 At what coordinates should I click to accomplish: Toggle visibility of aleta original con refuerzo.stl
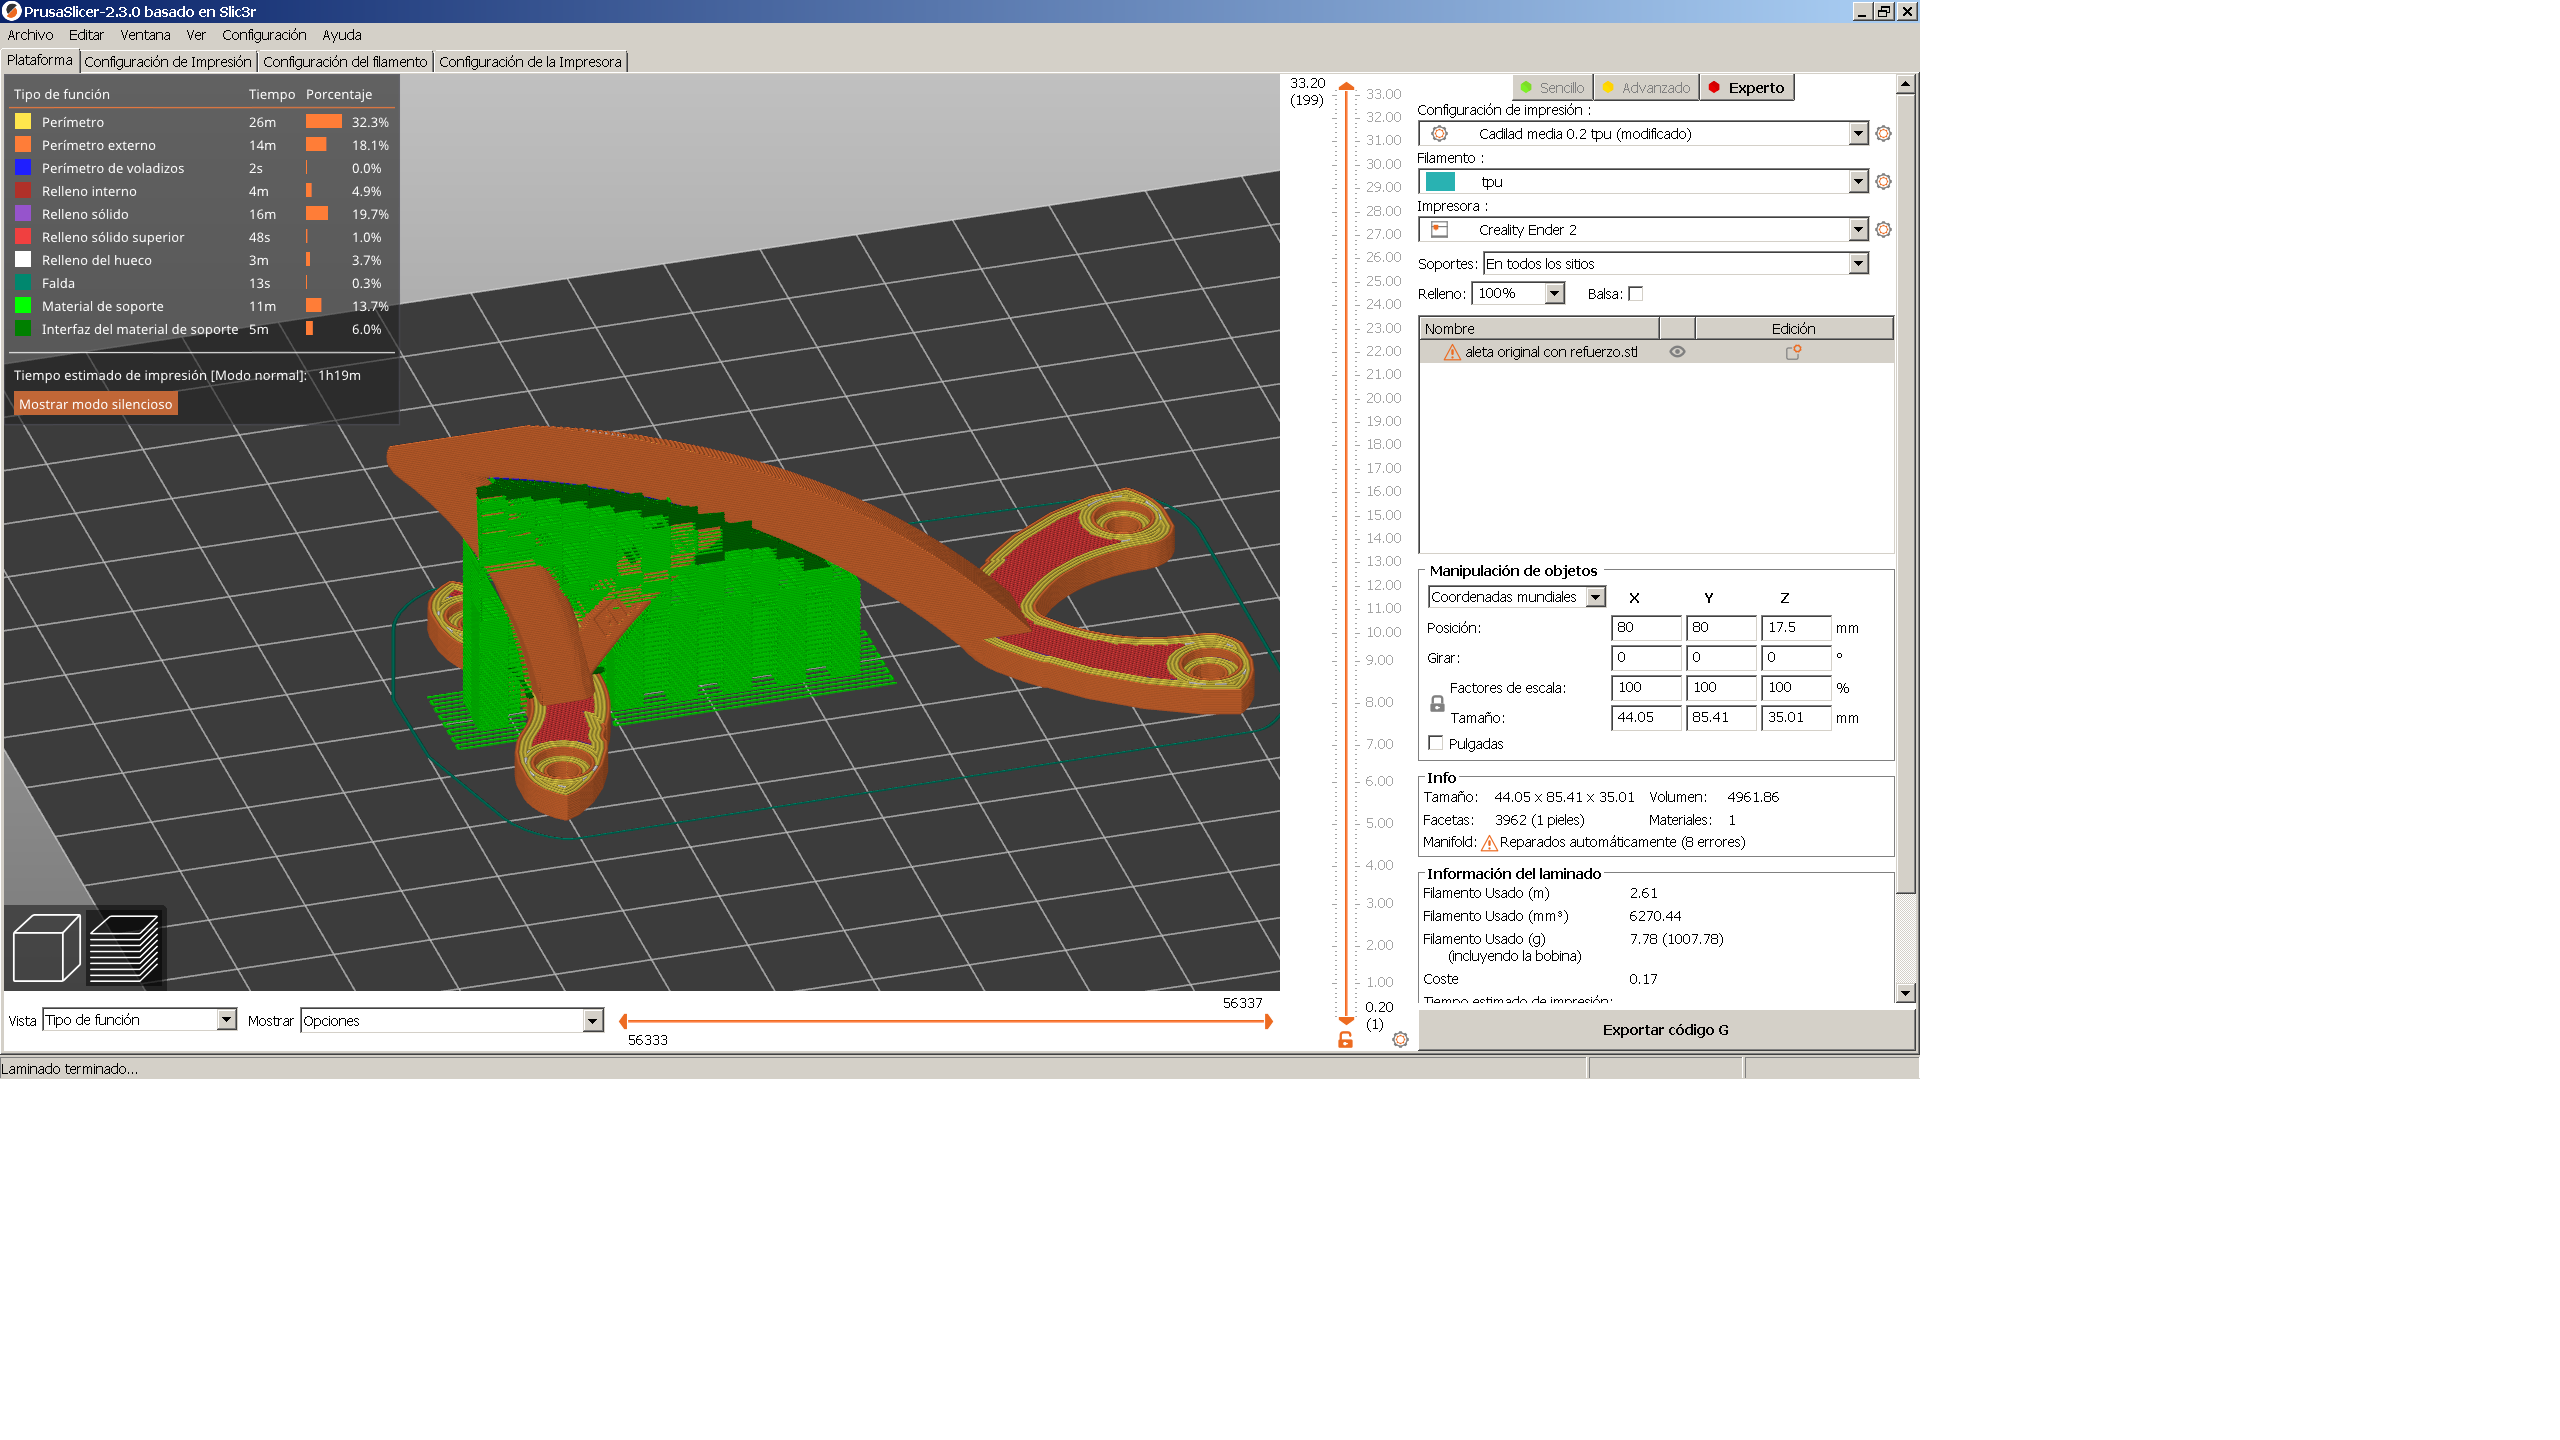pyautogui.click(x=1678, y=351)
